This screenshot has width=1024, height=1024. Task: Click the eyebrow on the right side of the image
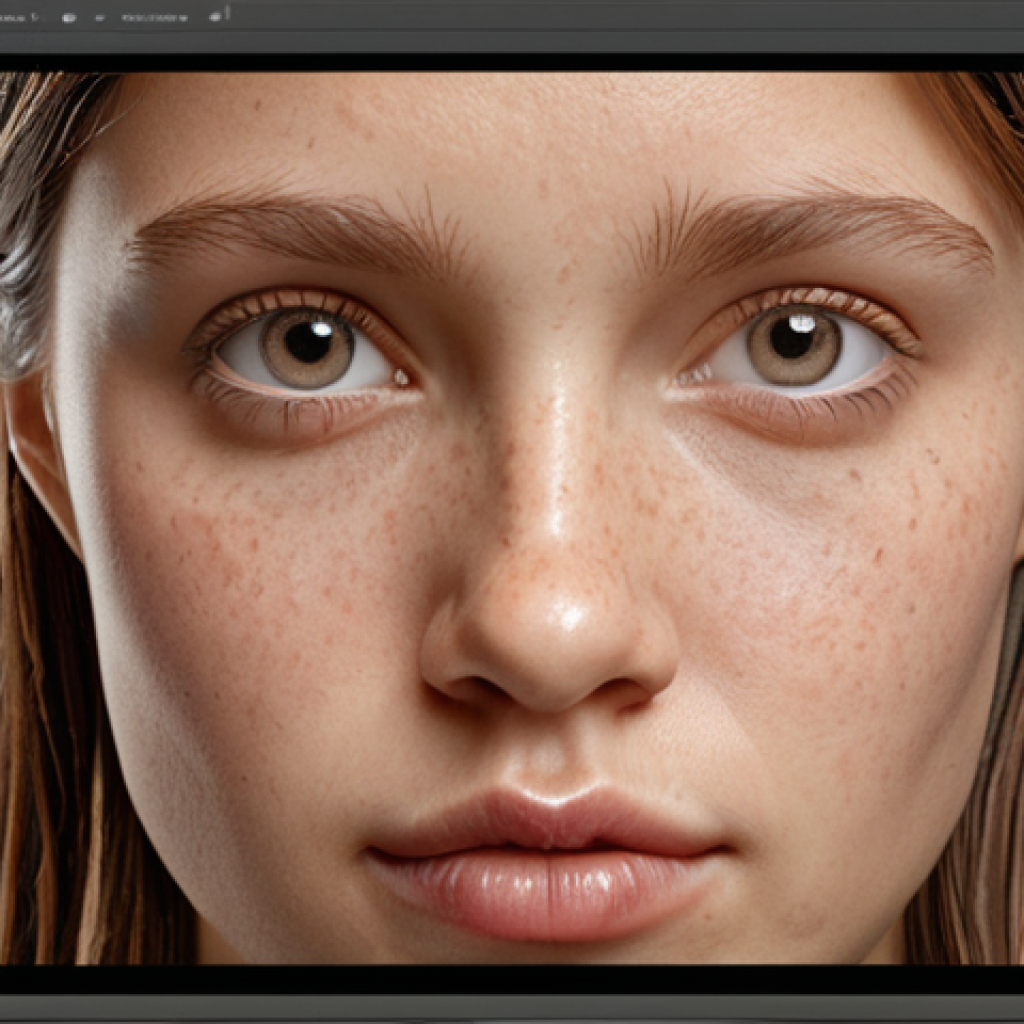[x=810, y=225]
